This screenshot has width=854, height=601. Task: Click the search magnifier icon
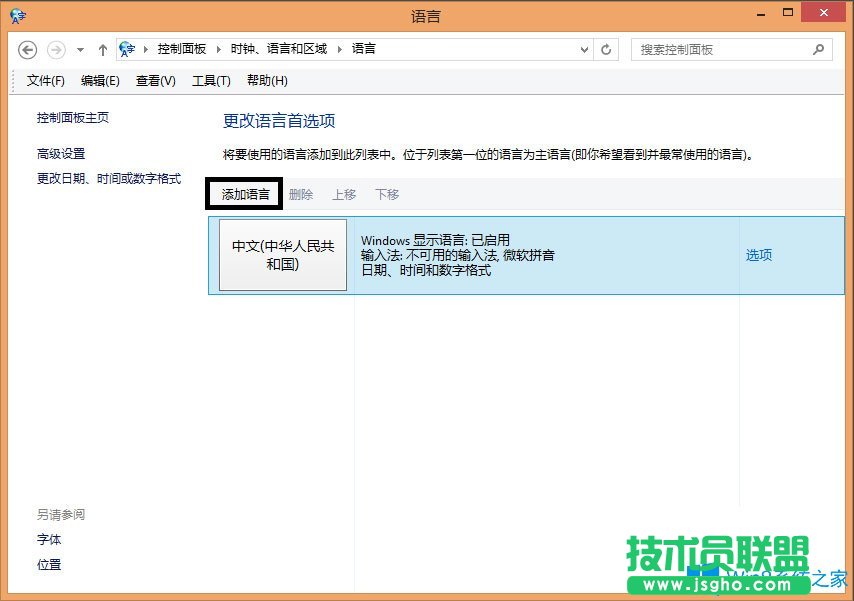[x=818, y=48]
